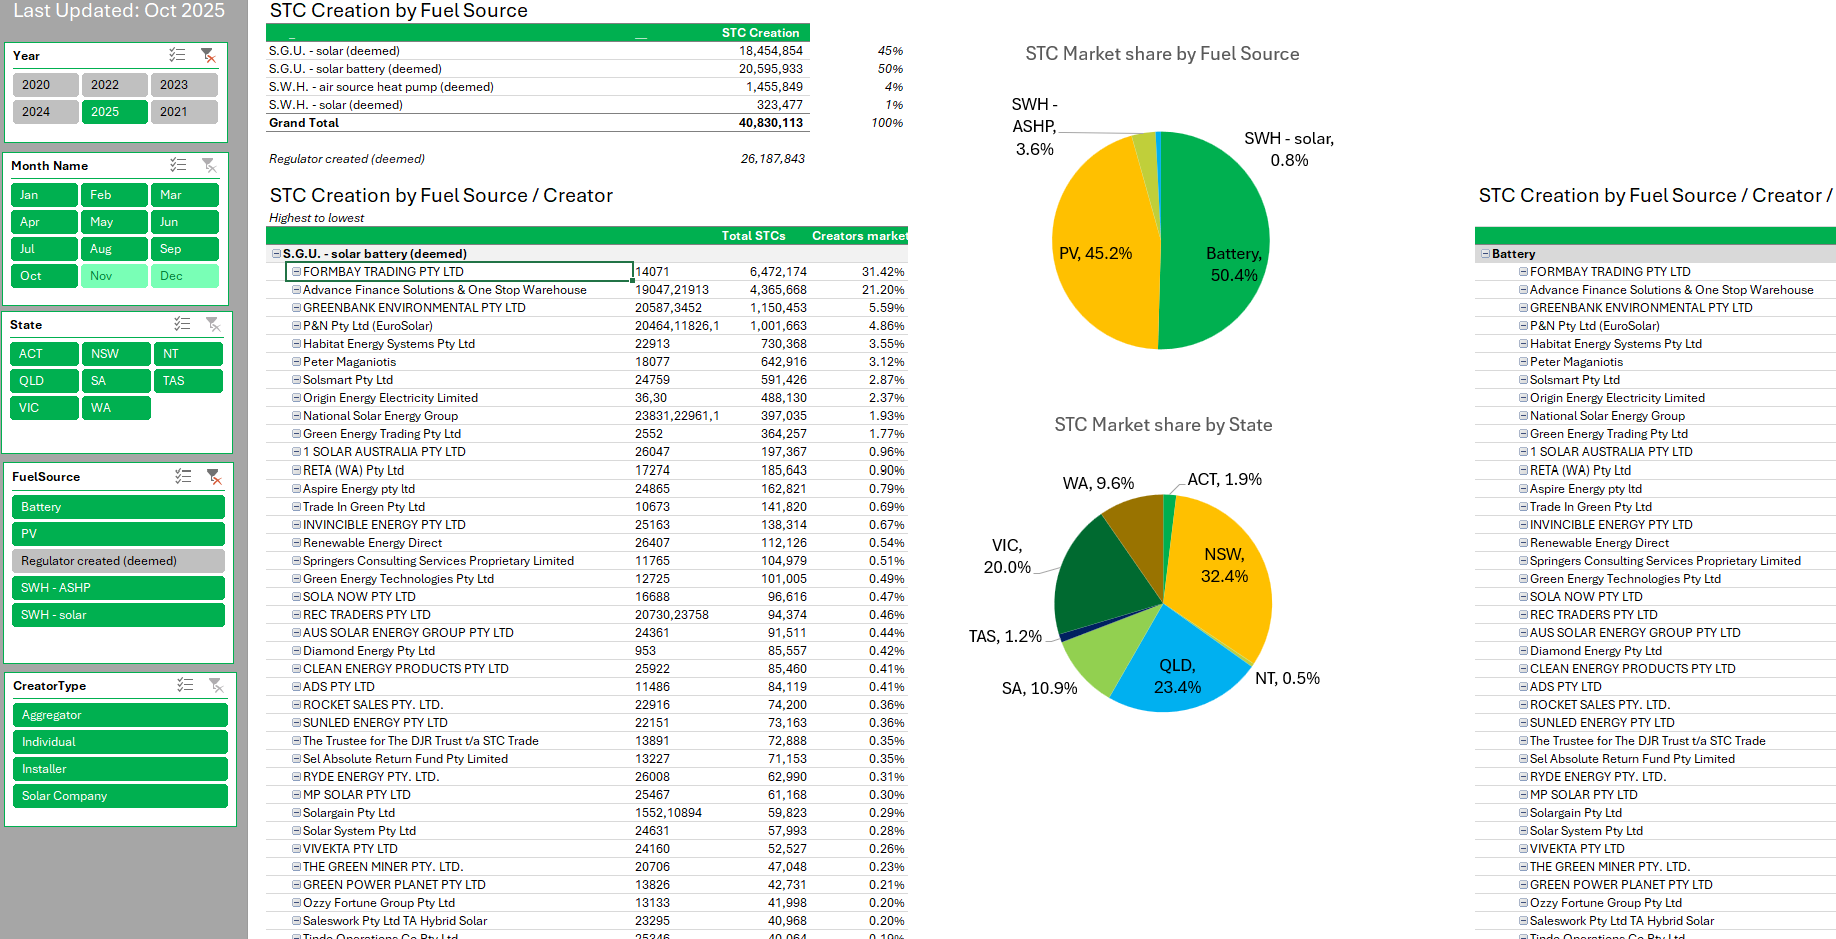Clear the filter on the Year slicer

coord(208,55)
